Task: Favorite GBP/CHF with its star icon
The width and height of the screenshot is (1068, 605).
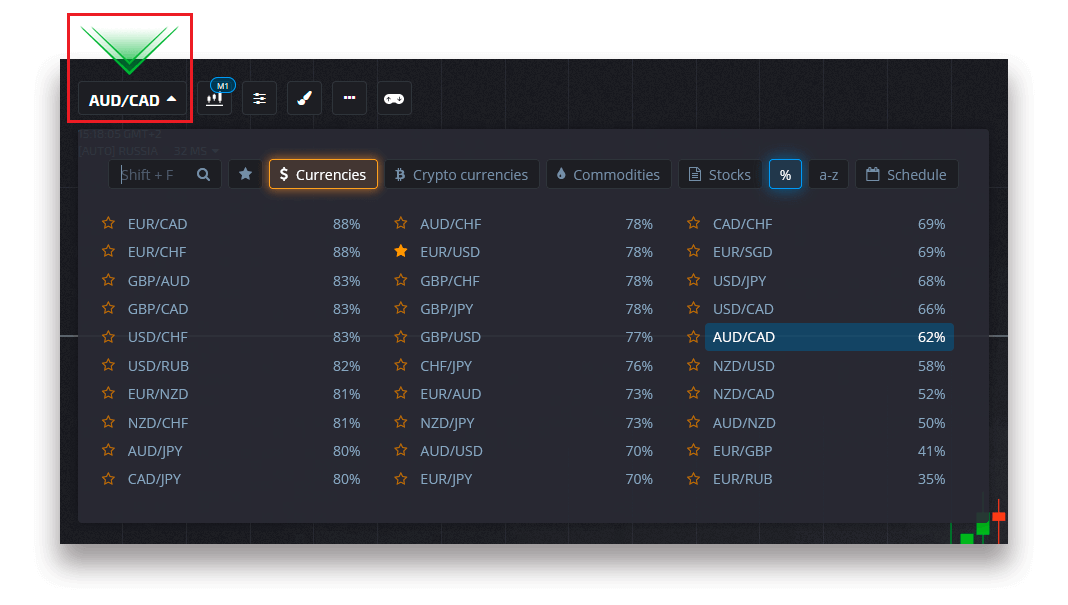Action: pyautogui.click(x=400, y=280)
